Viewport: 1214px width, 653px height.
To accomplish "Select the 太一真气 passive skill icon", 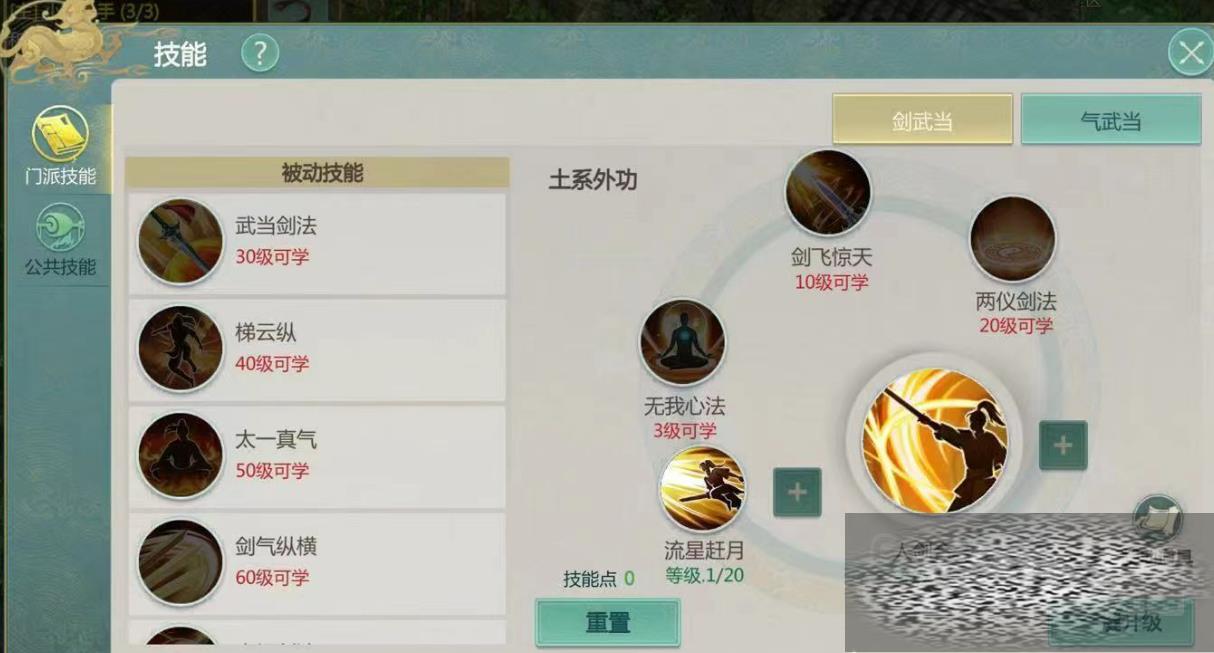I will (x=181, y=455).
